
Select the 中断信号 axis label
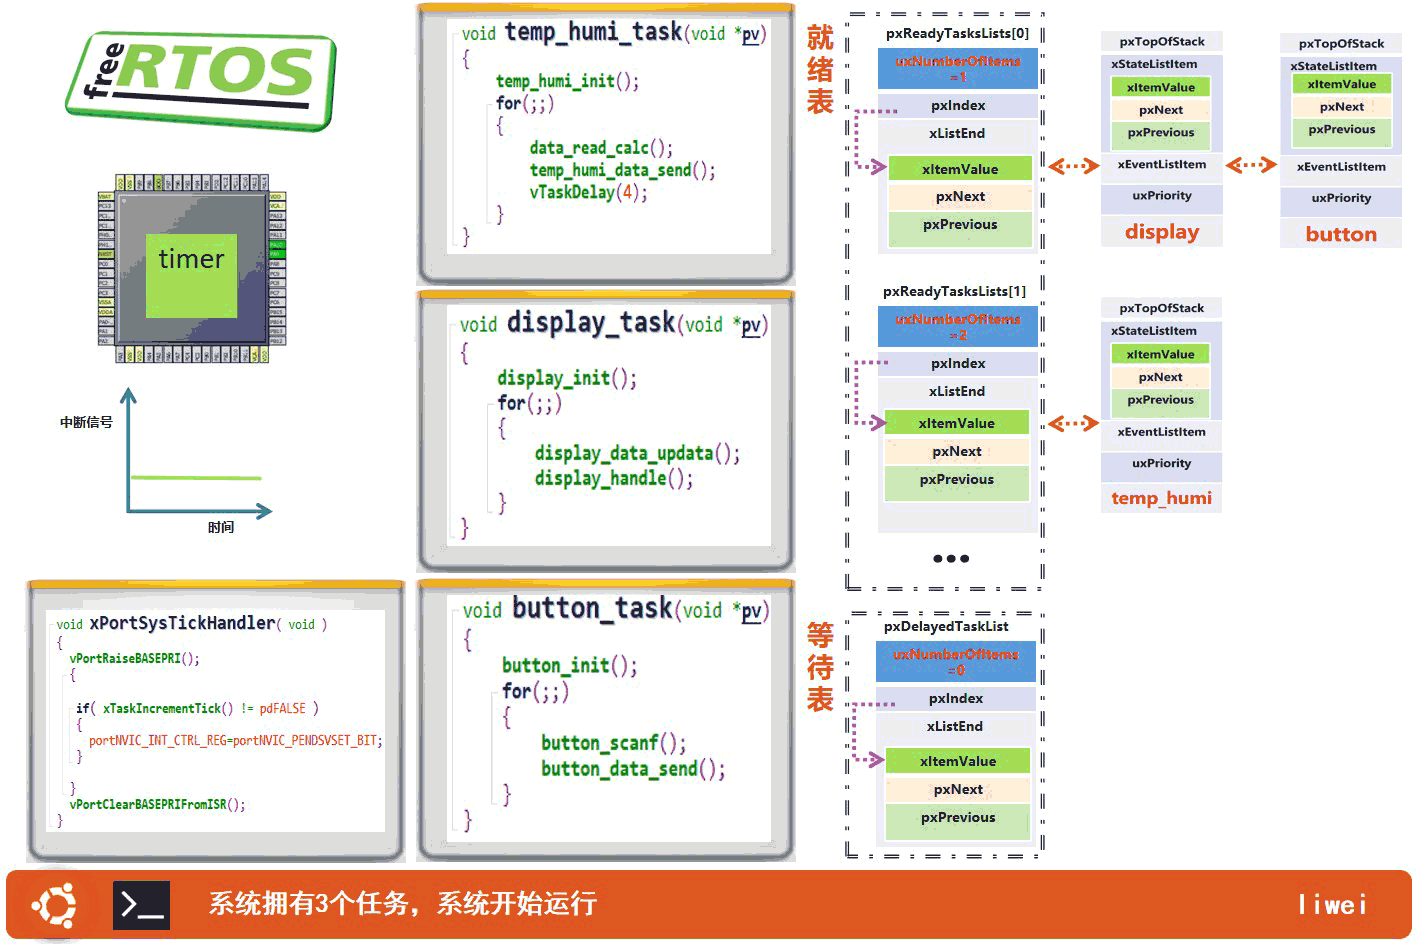pos(86,422)
